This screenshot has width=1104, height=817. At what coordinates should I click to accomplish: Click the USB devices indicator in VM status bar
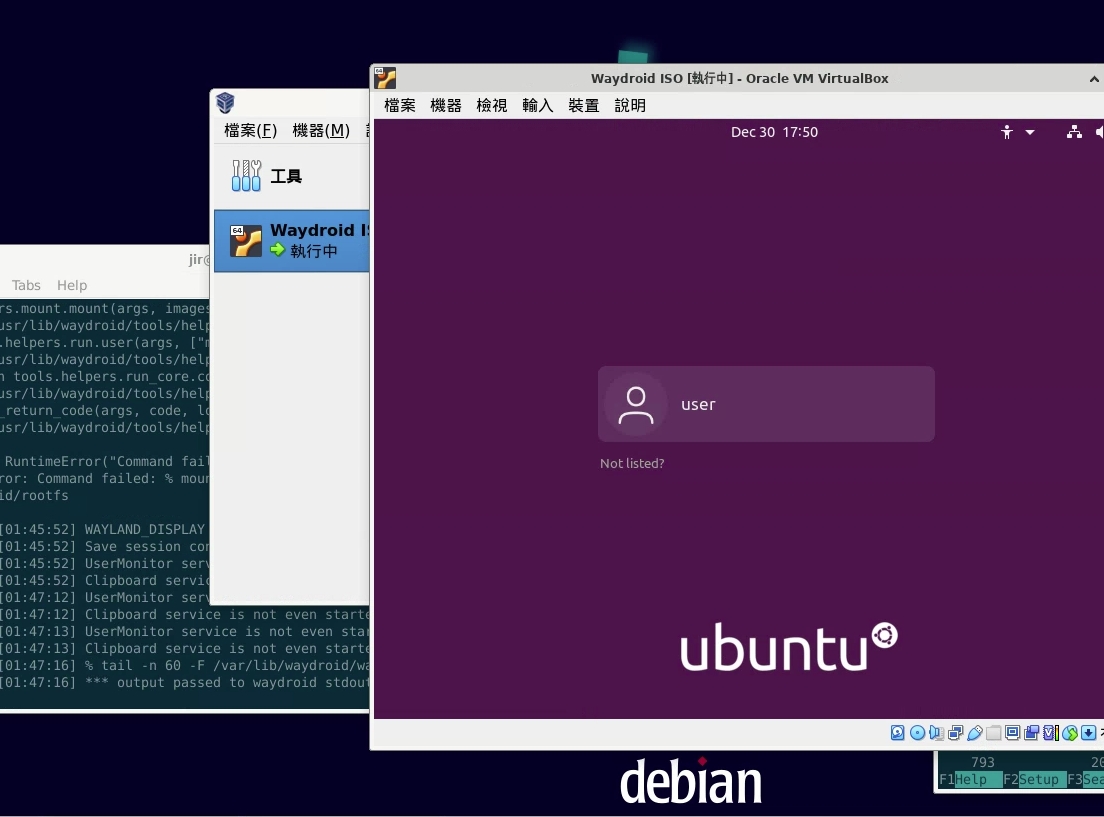pos(974,733)
